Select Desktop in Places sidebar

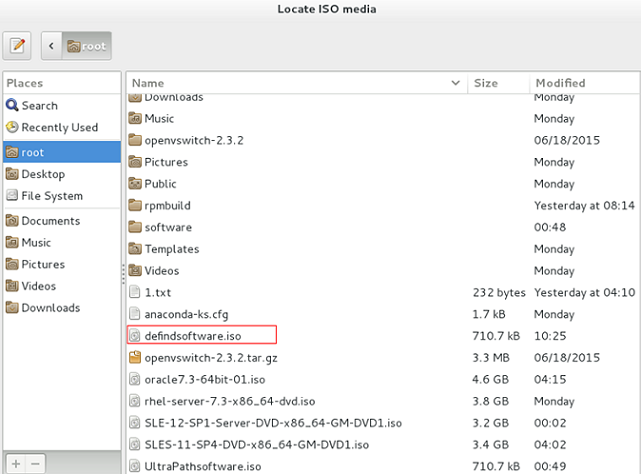click(42, 174)
